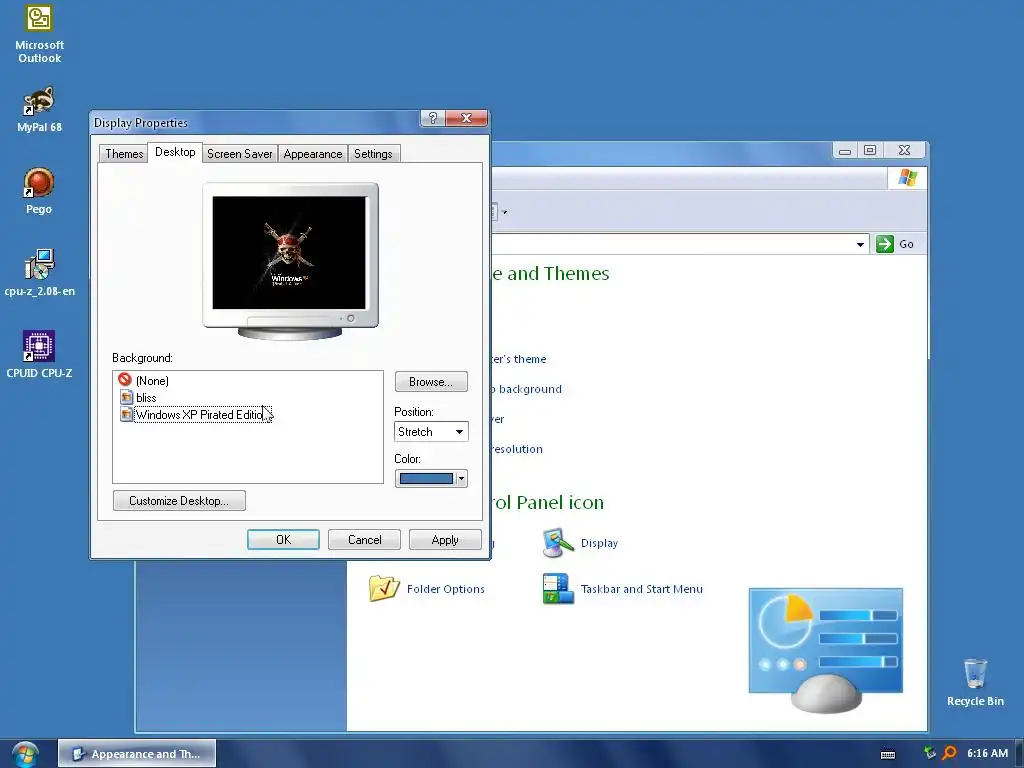Open Folder Options icon

[384, 588]
